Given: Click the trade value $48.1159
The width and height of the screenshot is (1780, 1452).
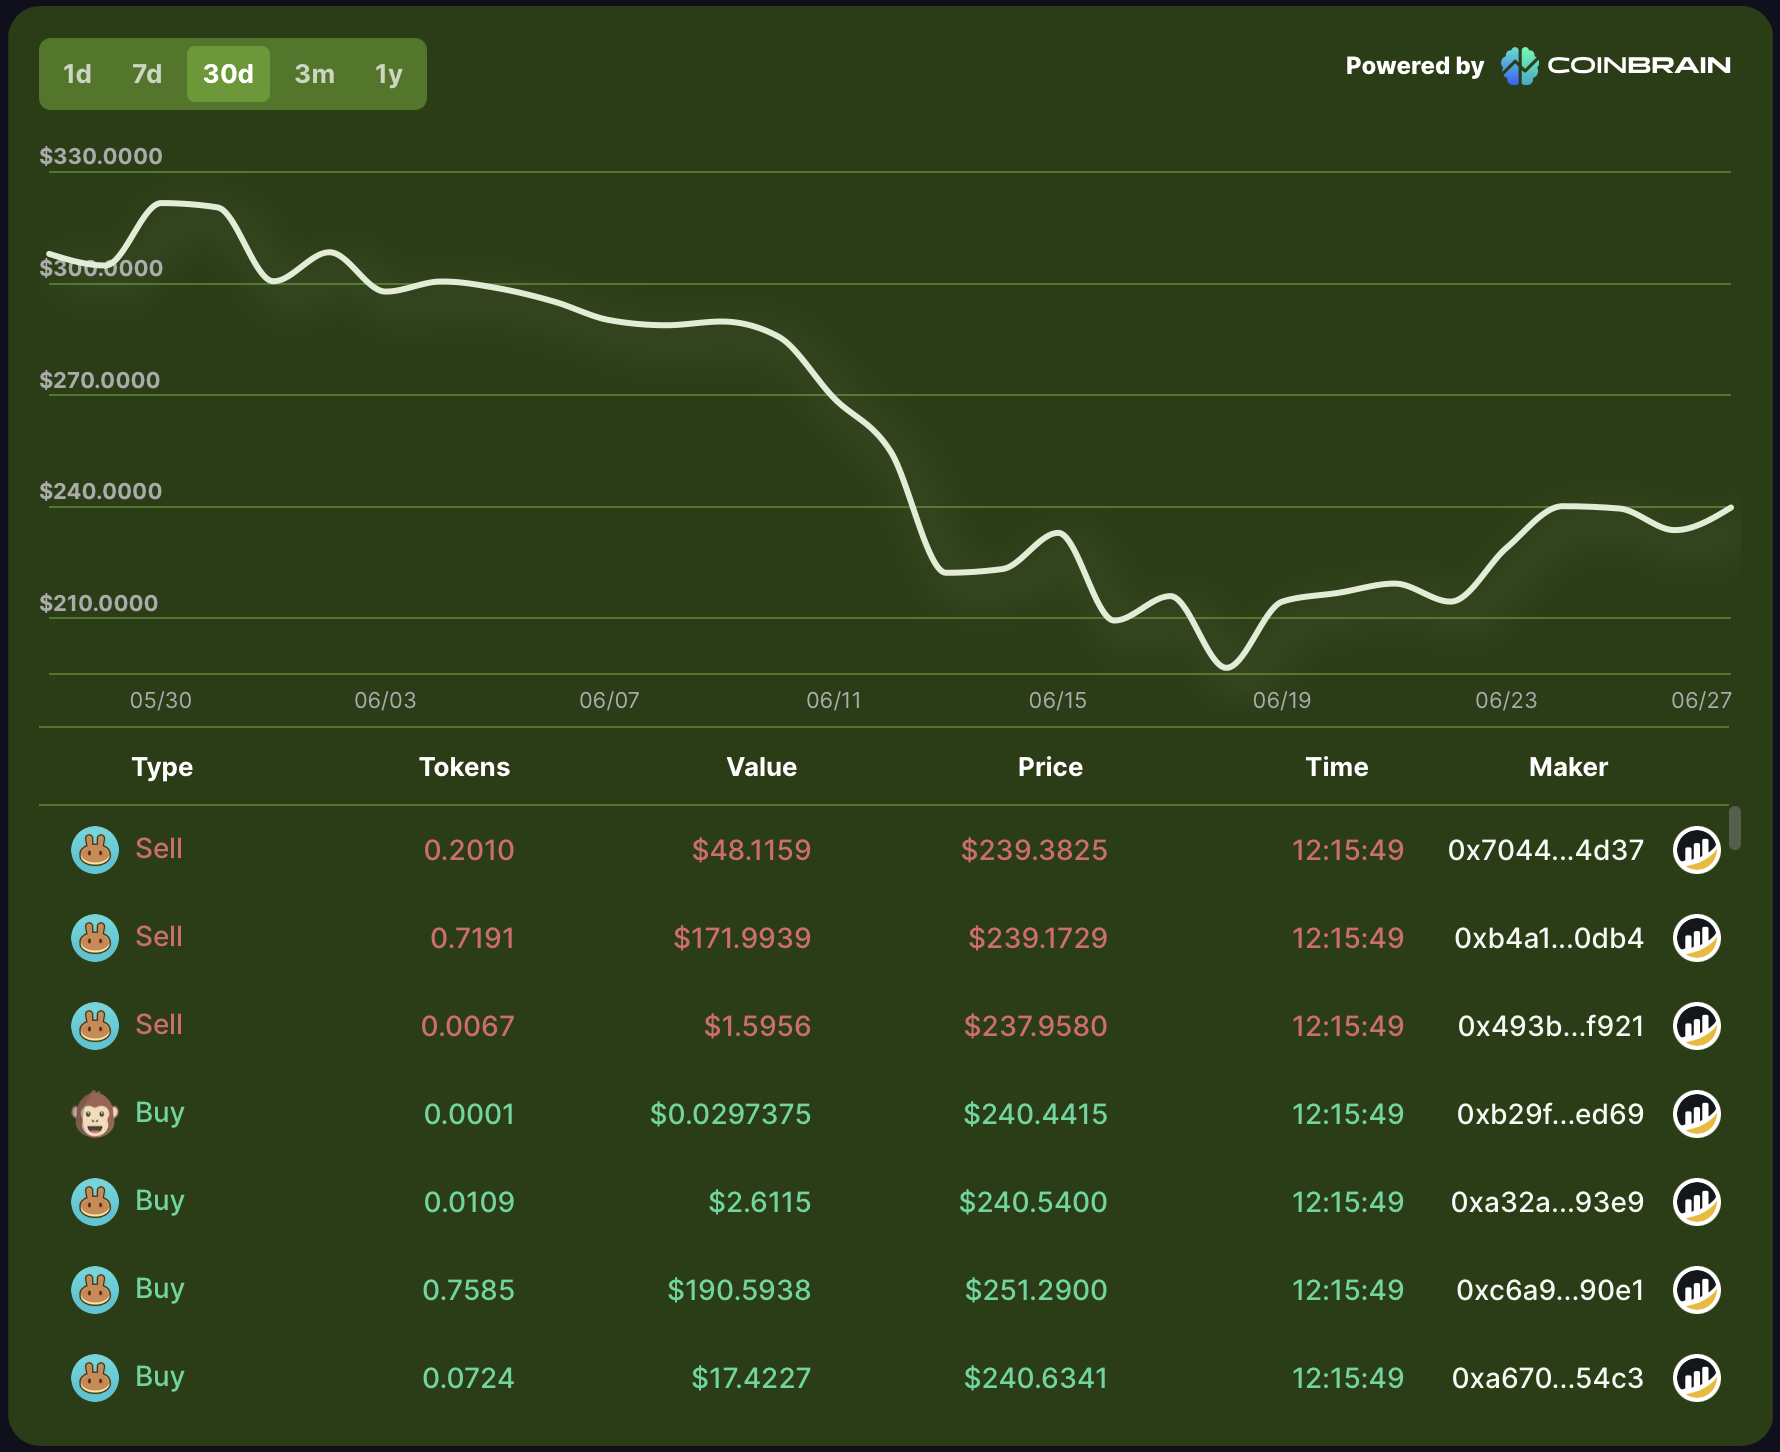Looking at the screenshot, I should [x=751, y=850].
